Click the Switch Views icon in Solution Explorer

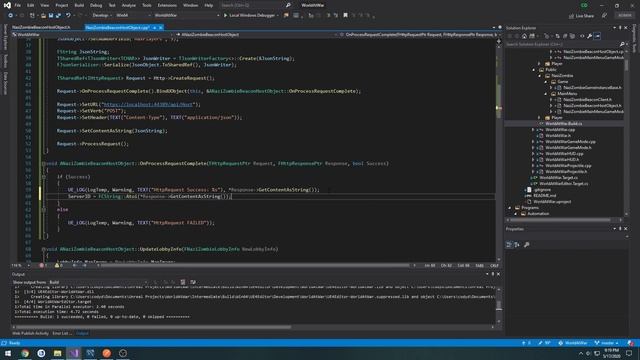[x=532, y=36]
